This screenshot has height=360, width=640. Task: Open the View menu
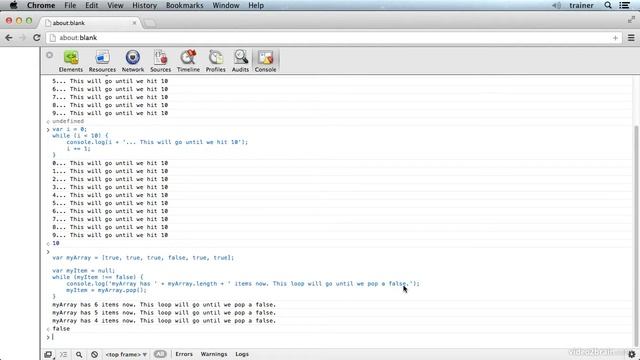click(x=115, y=5)
